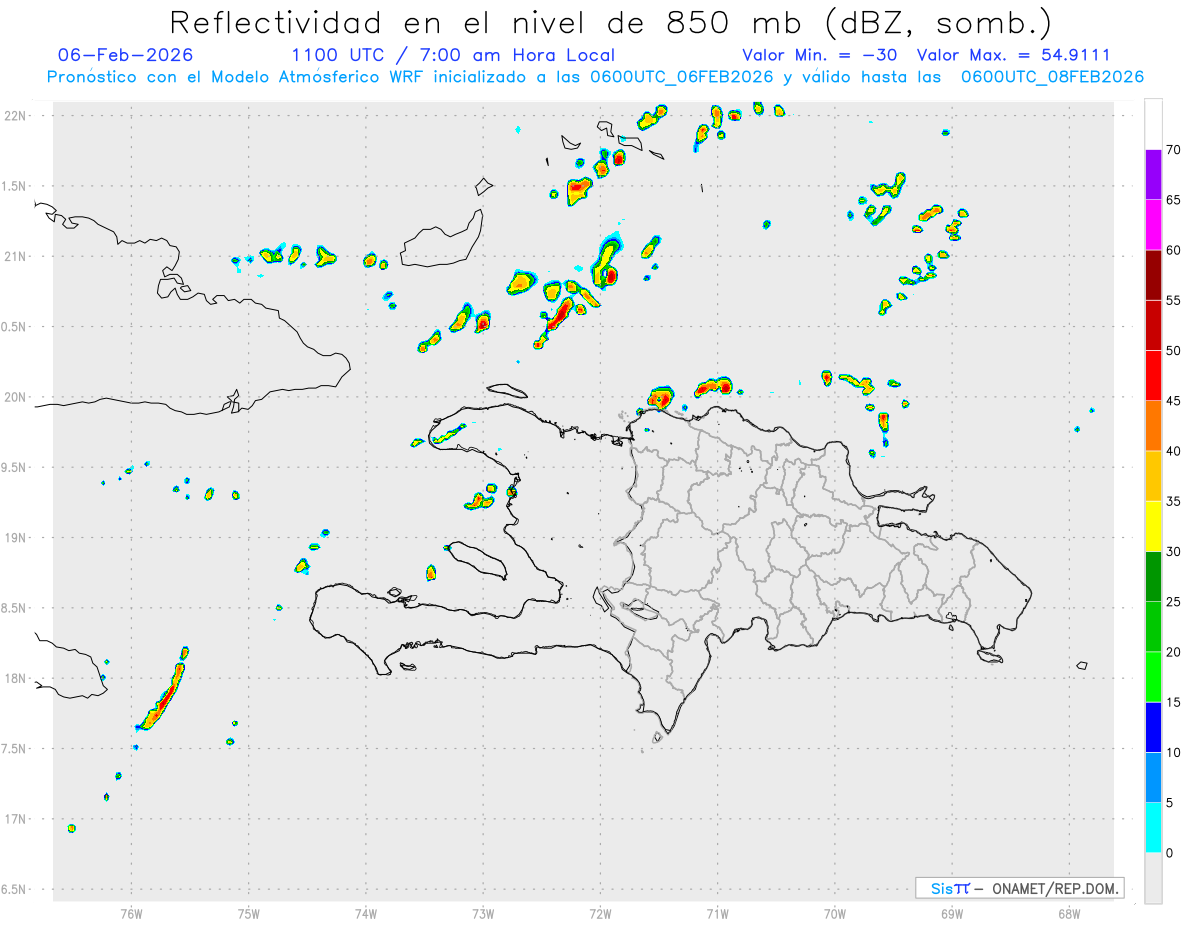
Task: Click the bright green 15-20 dBZ color band
Action: (x=1153, y=677)
